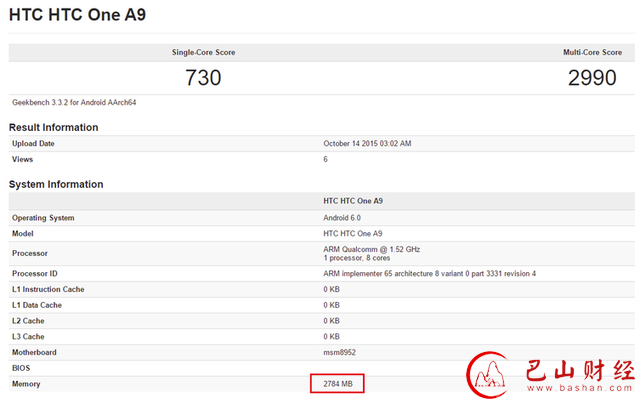Click the "Views" row label
Viewport: 640px width, 404px height.
pos(22,159)
